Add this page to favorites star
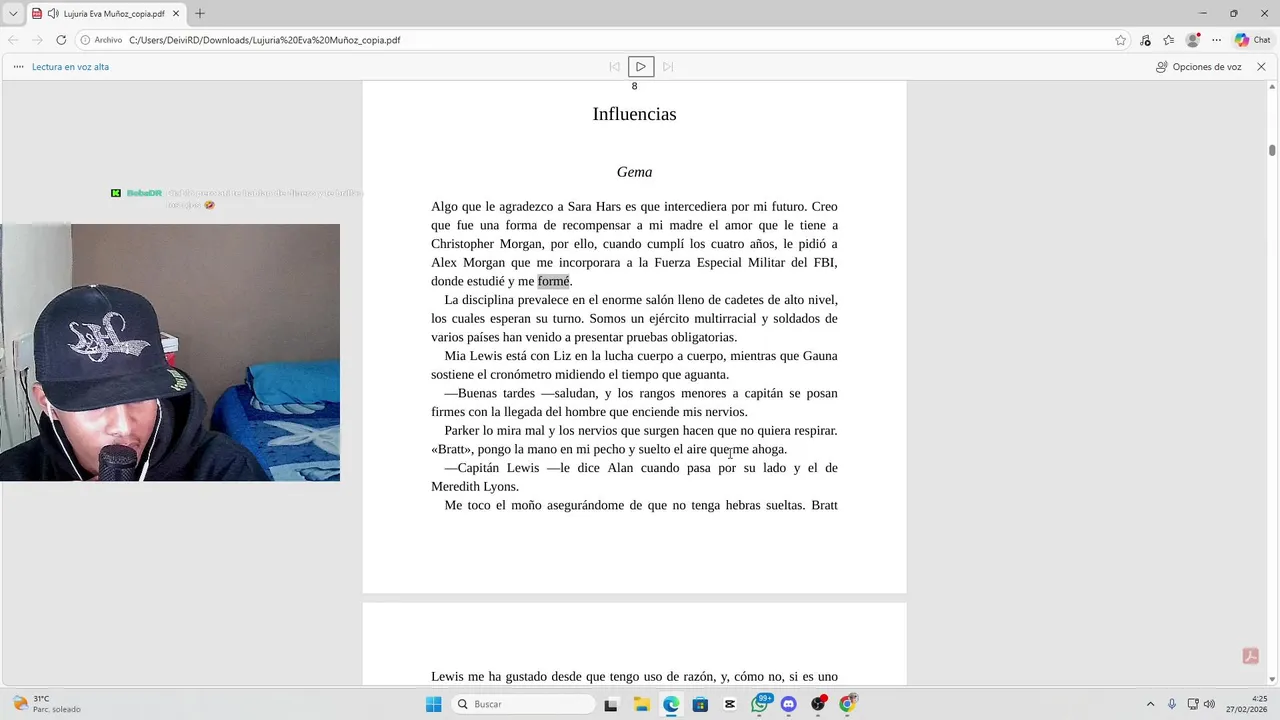The height and width of the screenshot is (720, 1280). pos(1121,40)
